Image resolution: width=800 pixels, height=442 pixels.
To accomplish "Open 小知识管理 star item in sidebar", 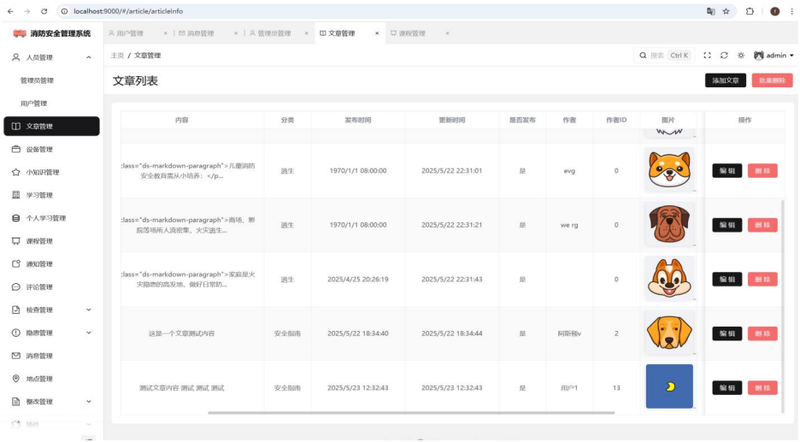I will pyautogui.click(x=42, y=172).
